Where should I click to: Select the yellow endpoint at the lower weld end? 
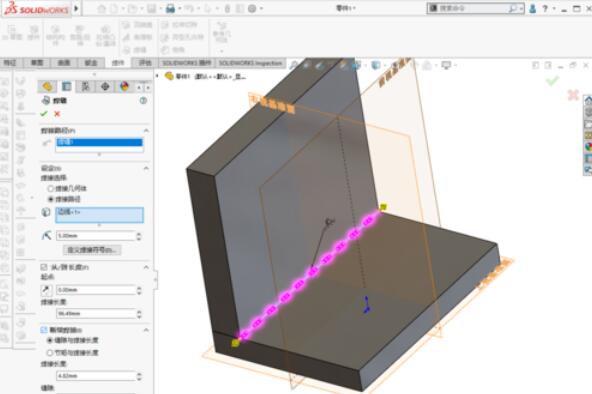pos(235,343)
